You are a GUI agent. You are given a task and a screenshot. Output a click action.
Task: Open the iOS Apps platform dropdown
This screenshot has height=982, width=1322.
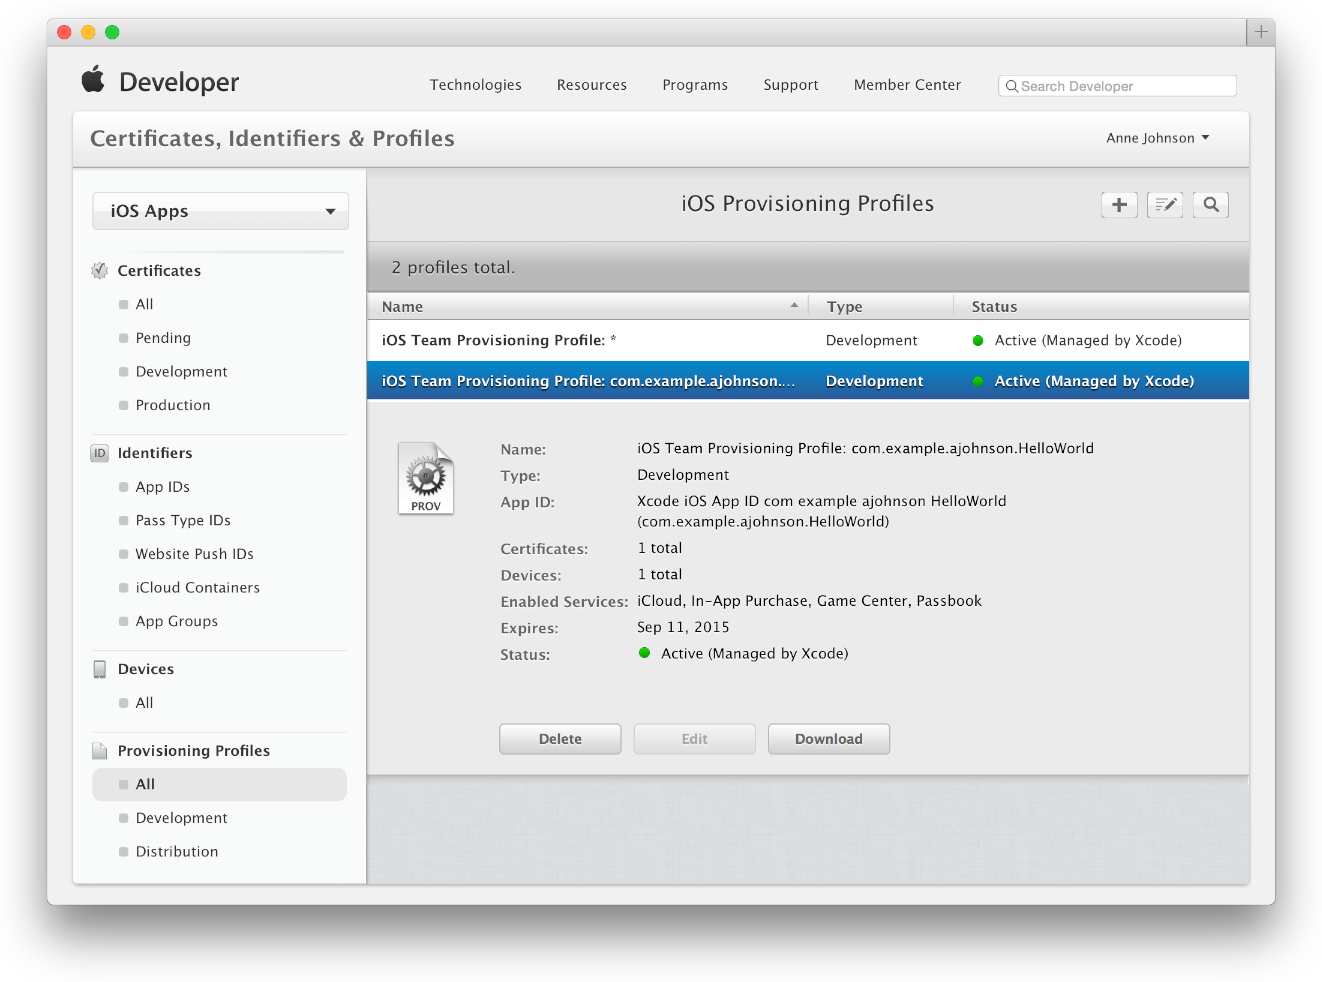pyautogui.click(x=220, y=211)
